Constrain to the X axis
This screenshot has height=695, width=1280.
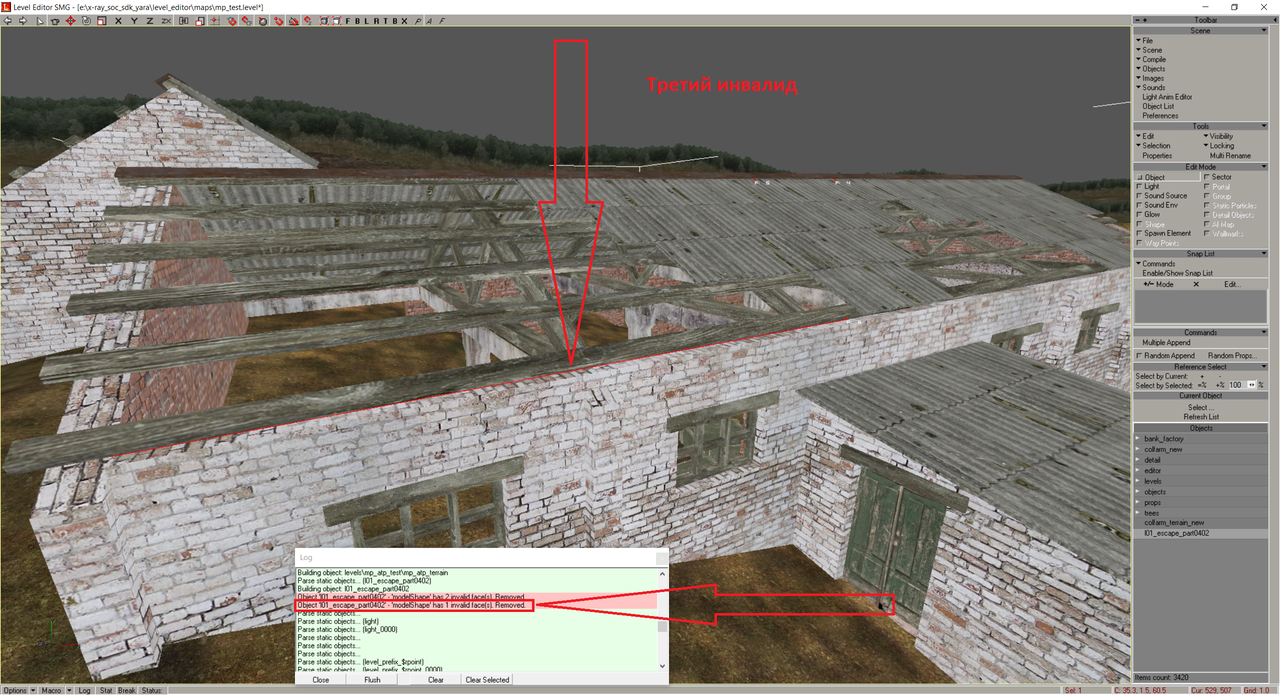[x=119, y=20]
